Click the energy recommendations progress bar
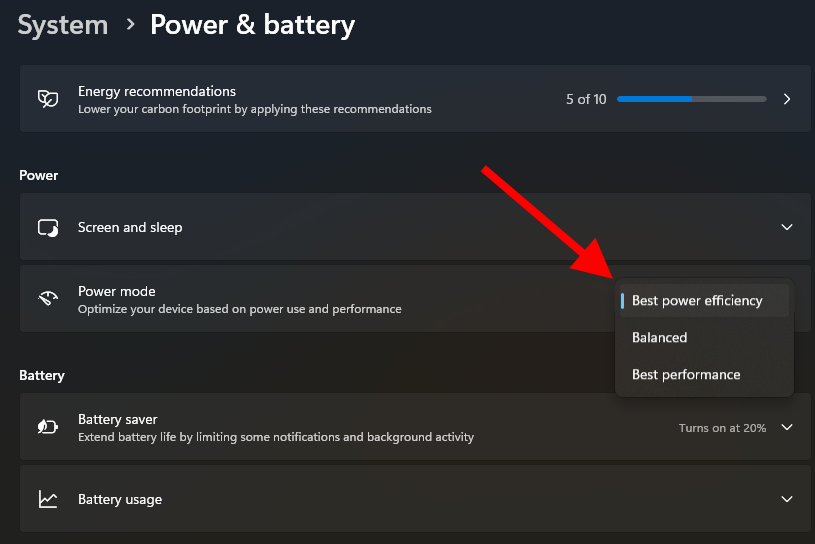This screenshot has height=544, width=815. click(x=691, y=99)
